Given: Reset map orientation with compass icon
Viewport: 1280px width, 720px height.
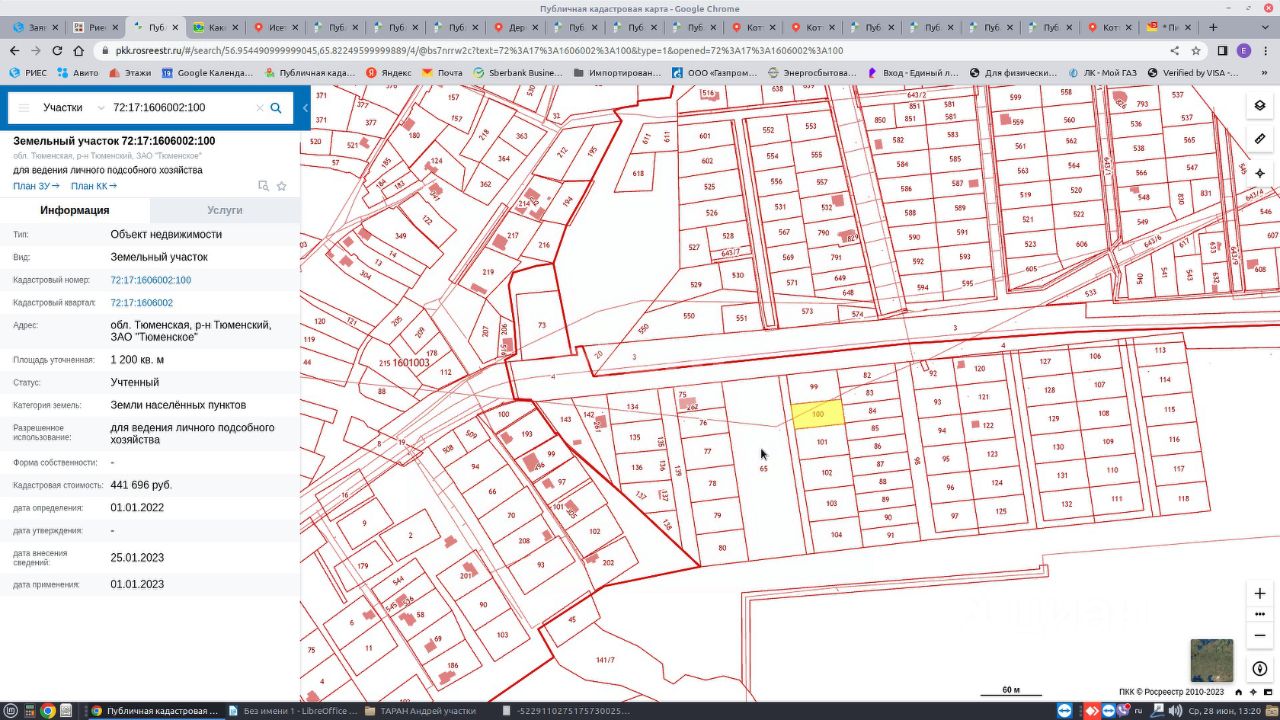Looking at the screenshot, I should [1260, 669].
